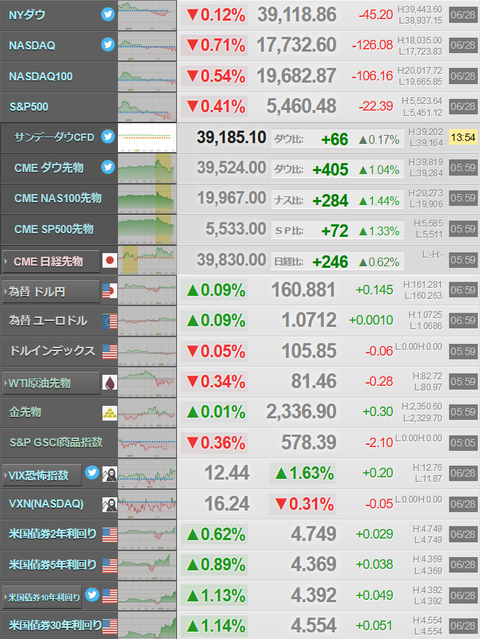Click the CME 日経先物 value 39,830.00
480x639 pixels.
(x=231, y=260)
